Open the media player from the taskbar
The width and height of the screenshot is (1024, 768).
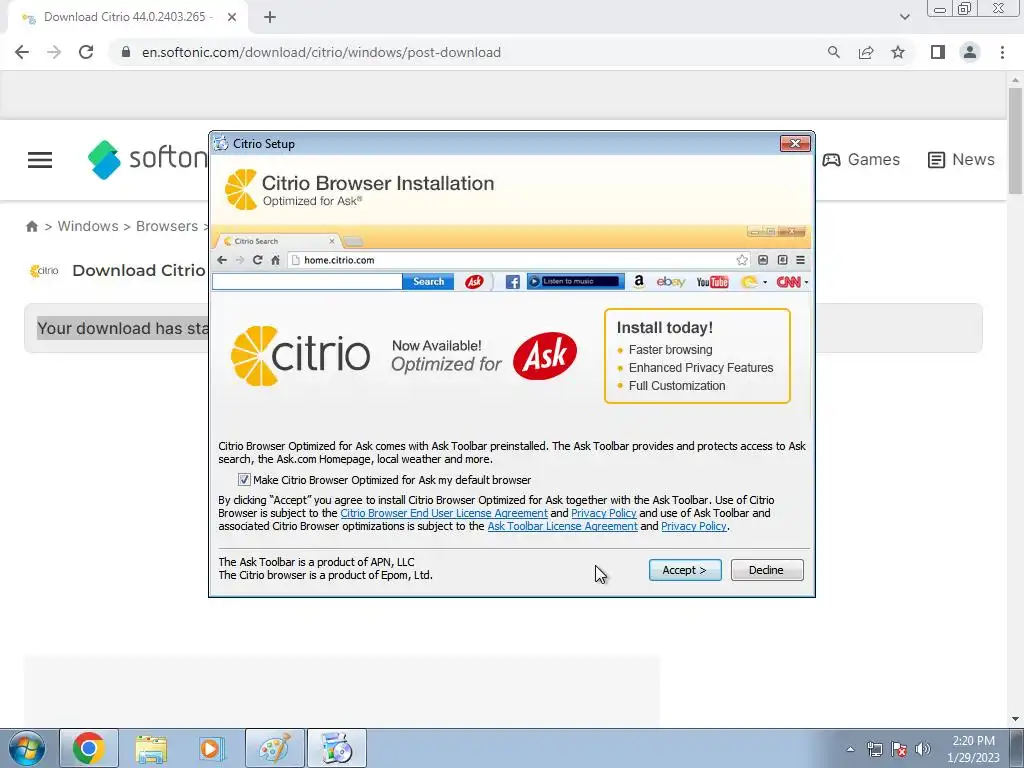click(212, 748)
